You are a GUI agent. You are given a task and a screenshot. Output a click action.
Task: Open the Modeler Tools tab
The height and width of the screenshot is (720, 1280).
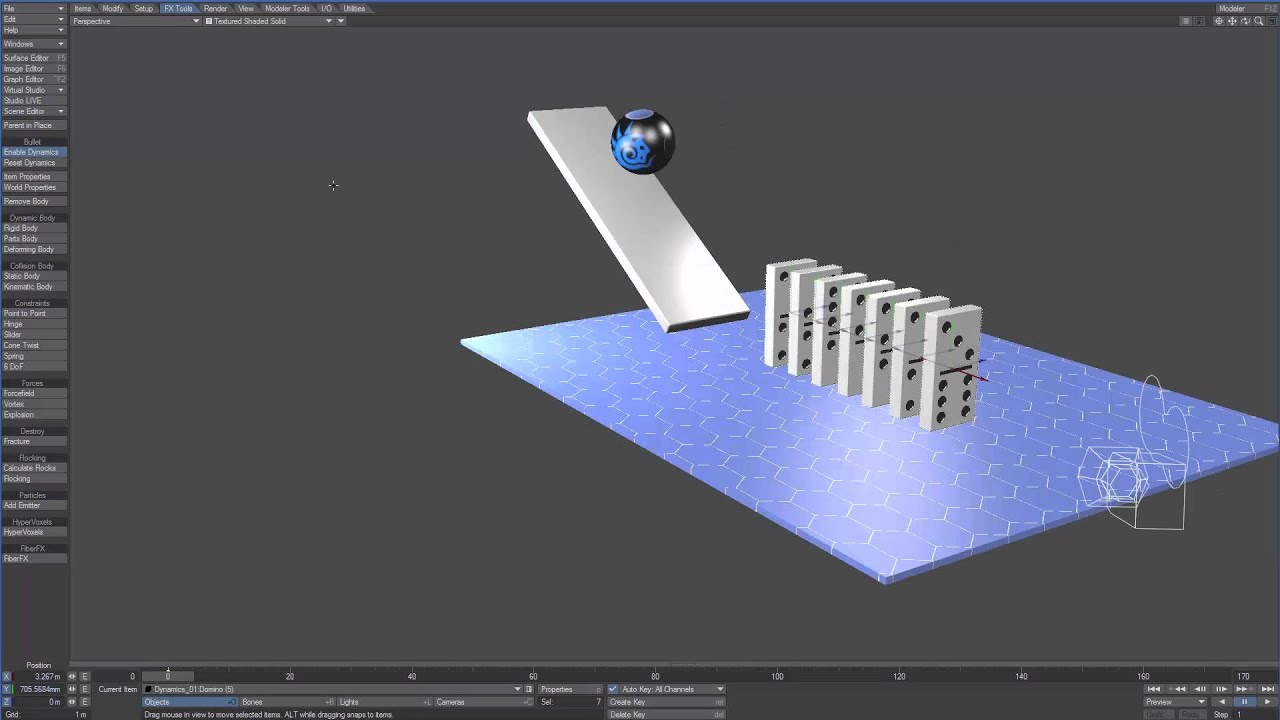(287, 8)
